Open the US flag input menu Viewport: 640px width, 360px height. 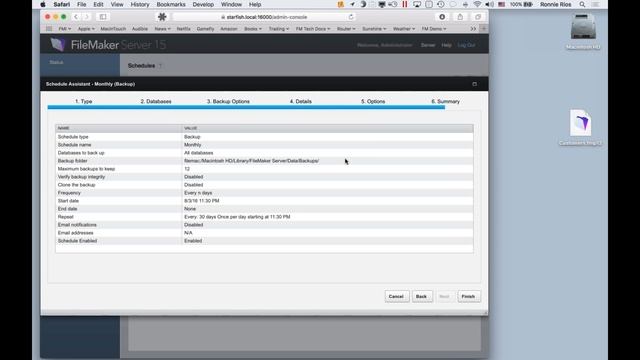502,4
